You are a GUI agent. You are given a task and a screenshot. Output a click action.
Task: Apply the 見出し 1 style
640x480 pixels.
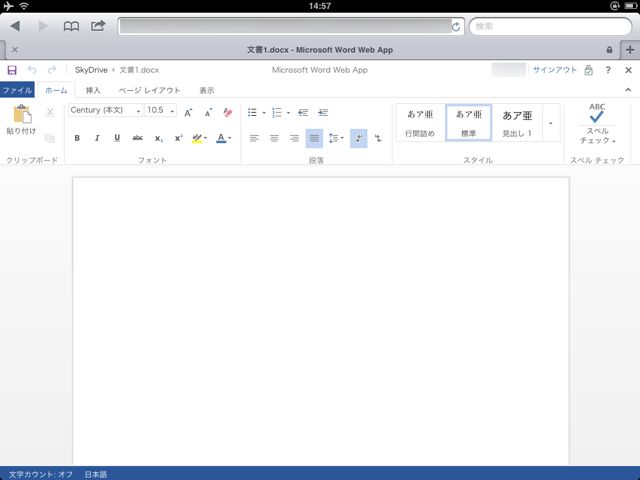pyautogui.click(x=517, y=123)
